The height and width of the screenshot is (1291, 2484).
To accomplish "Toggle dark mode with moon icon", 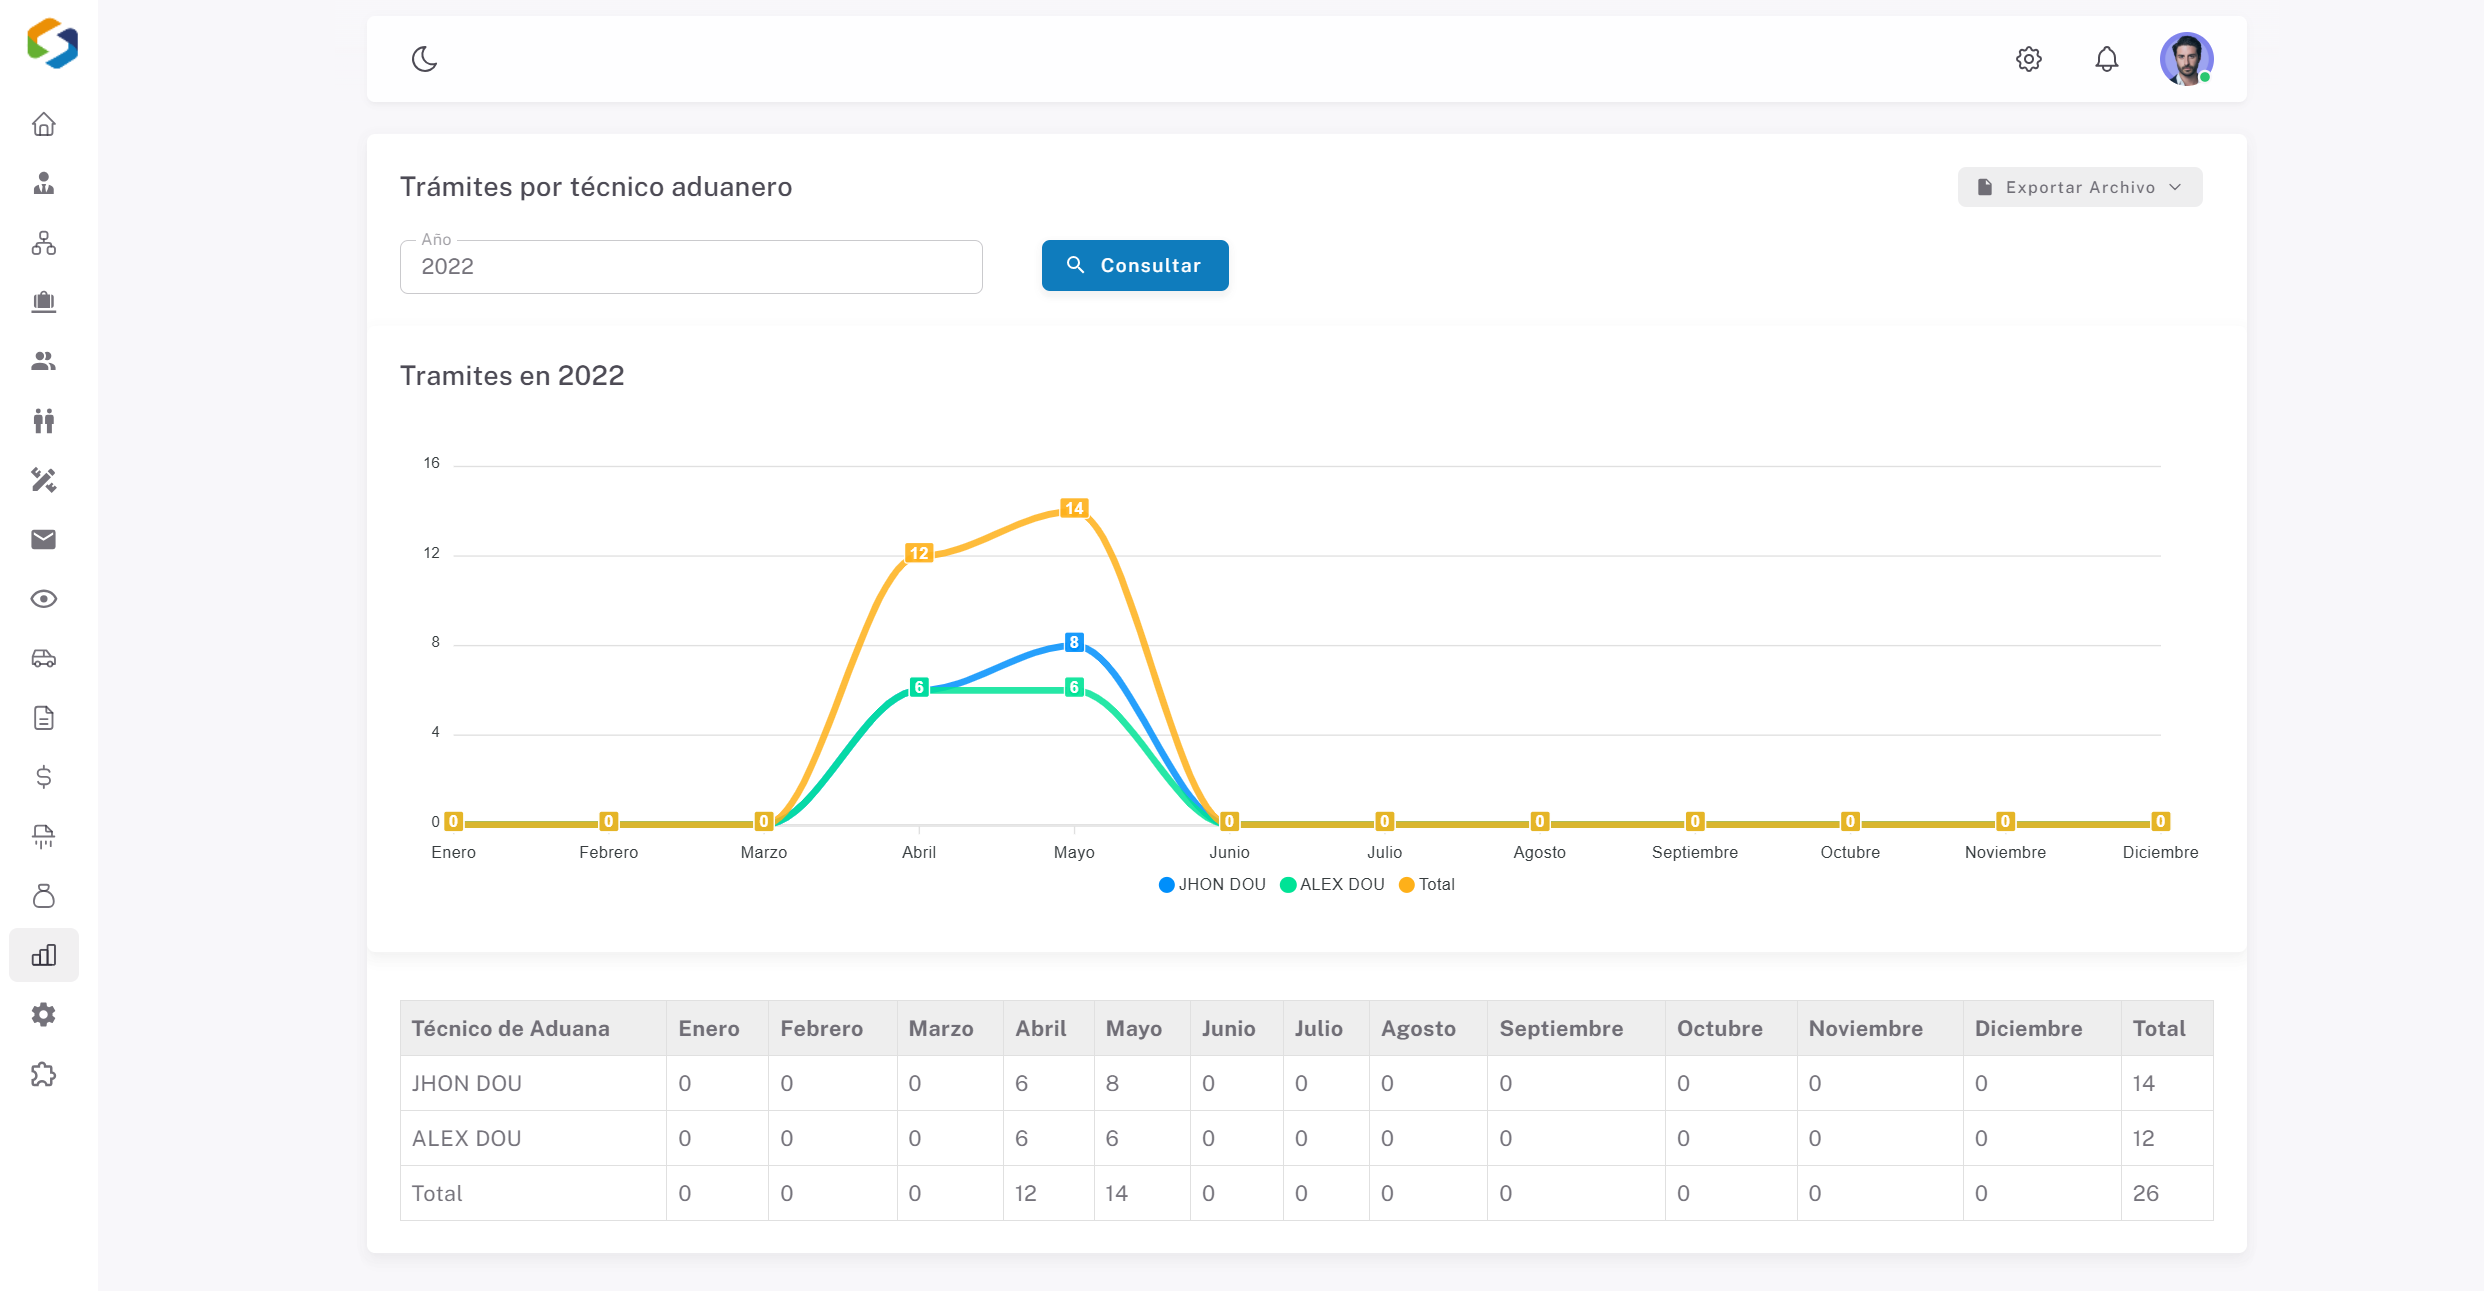I will [424, 59].
